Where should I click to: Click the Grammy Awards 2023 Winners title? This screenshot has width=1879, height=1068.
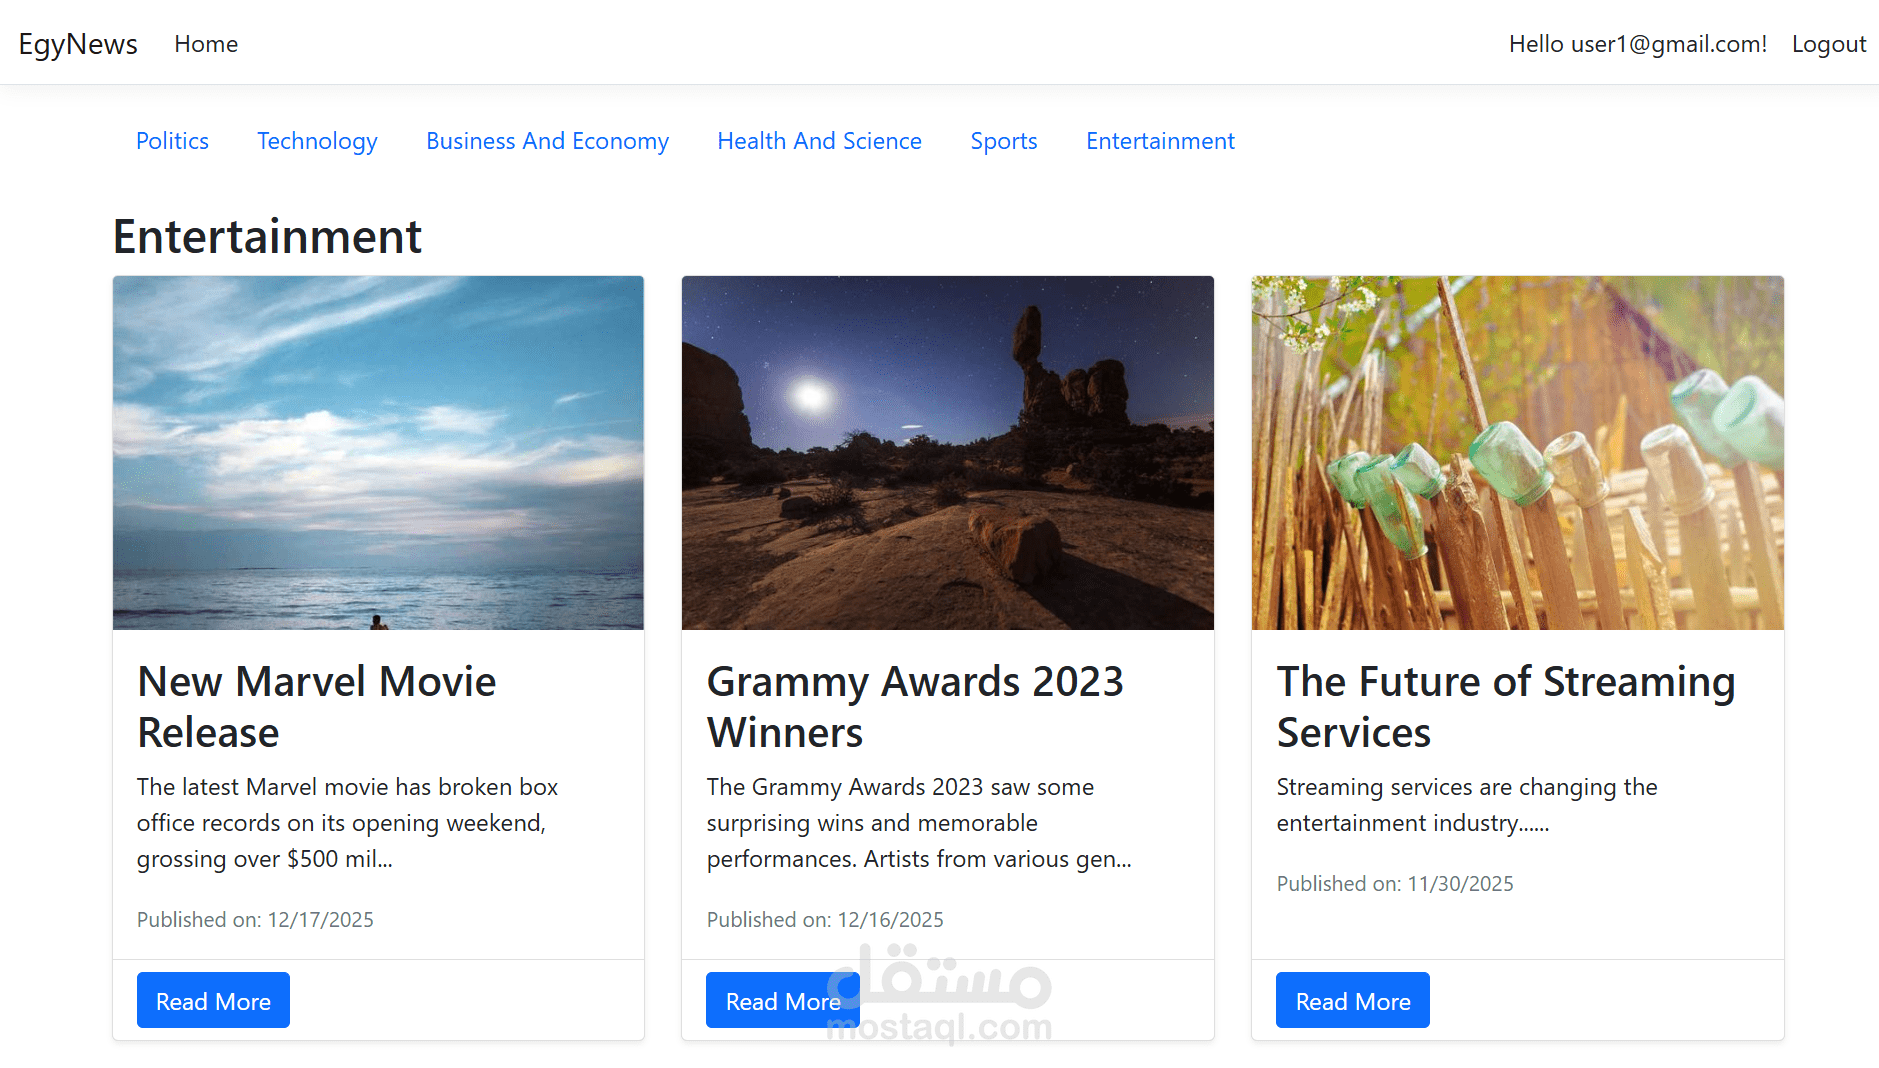tap(915, 707)
